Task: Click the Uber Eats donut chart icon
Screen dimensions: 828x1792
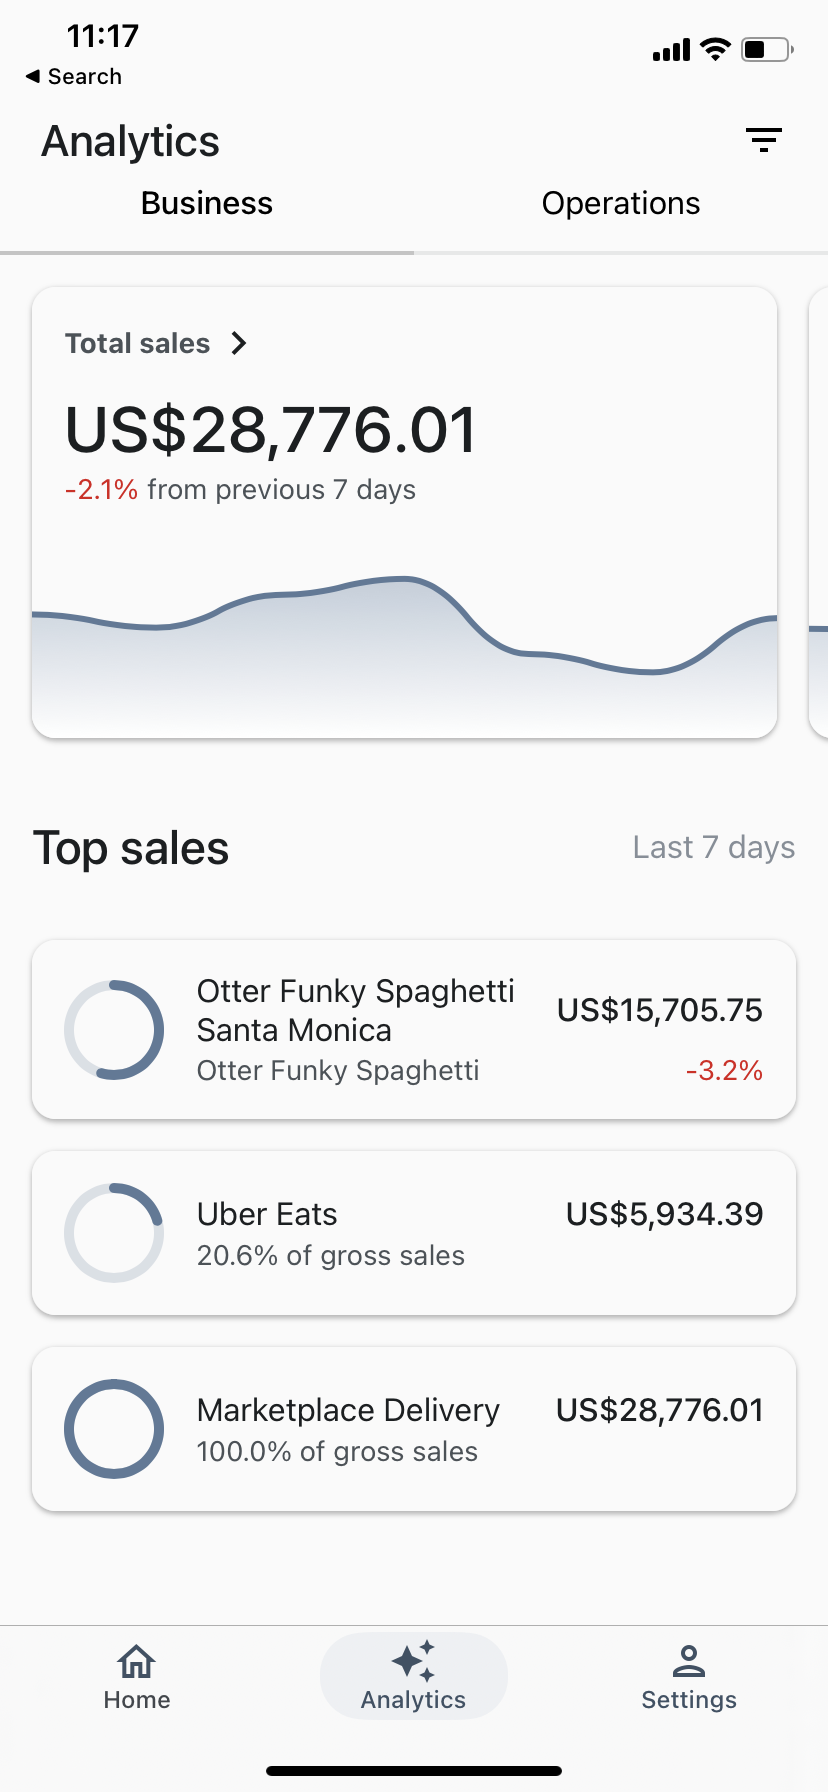Action: click(114, 1233)
